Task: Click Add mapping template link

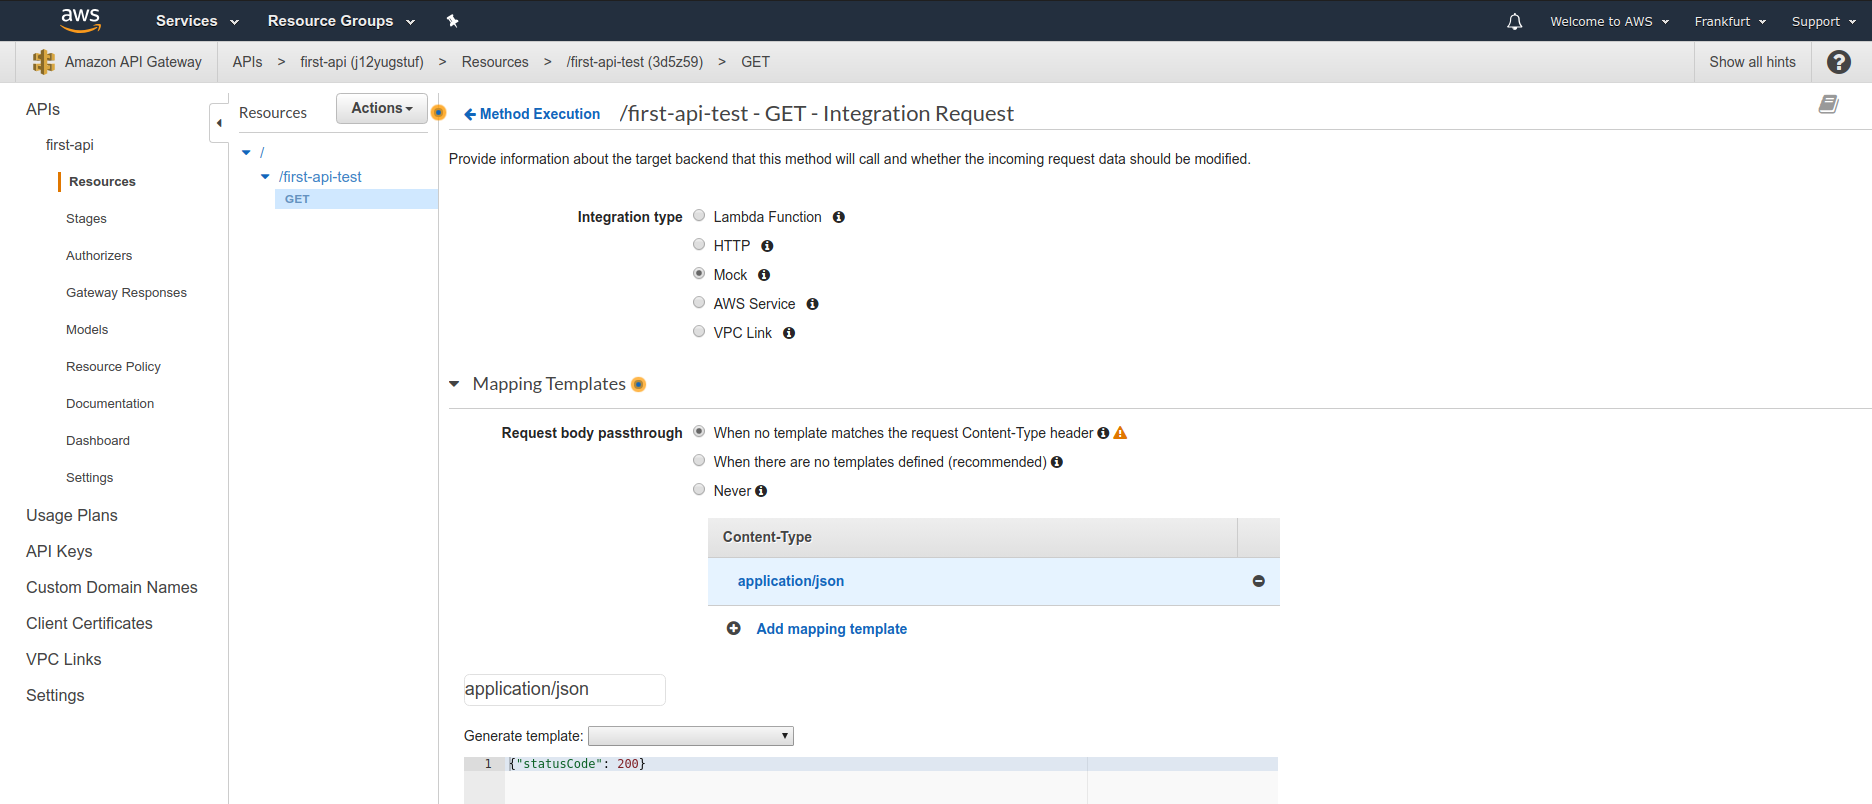Action: (x=832, y=629)
